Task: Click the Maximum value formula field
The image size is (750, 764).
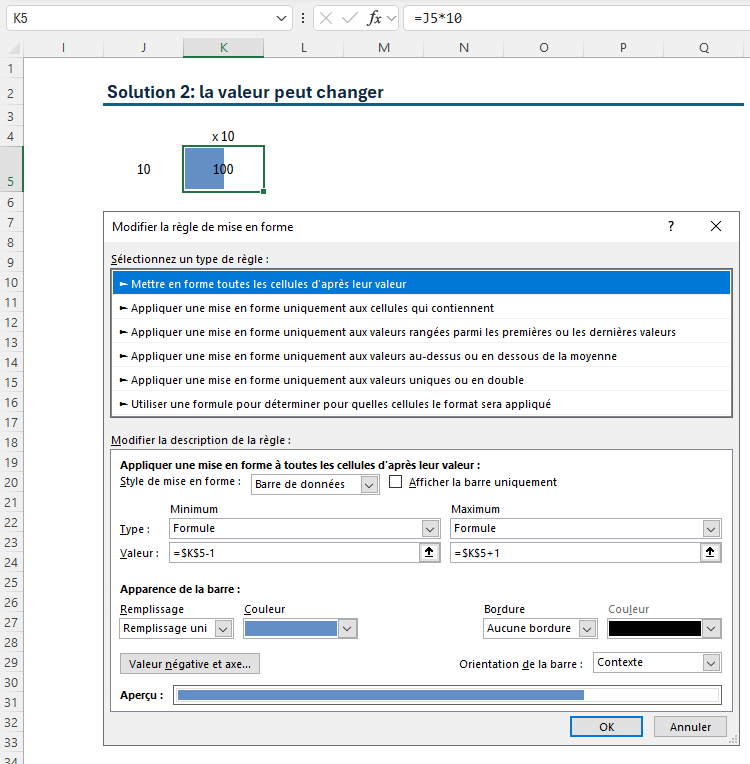Action: tap(574, 553)
